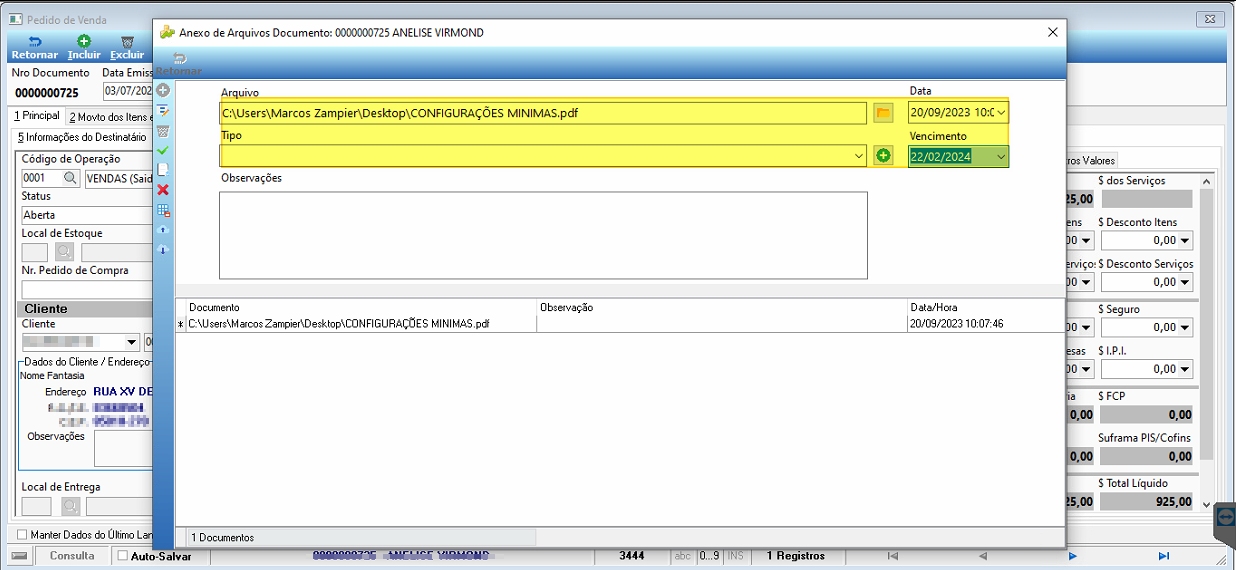Click gray plus add icon in attachment sidebar
The height and width of the screenshot is (570, 1236).
[164, 91]
